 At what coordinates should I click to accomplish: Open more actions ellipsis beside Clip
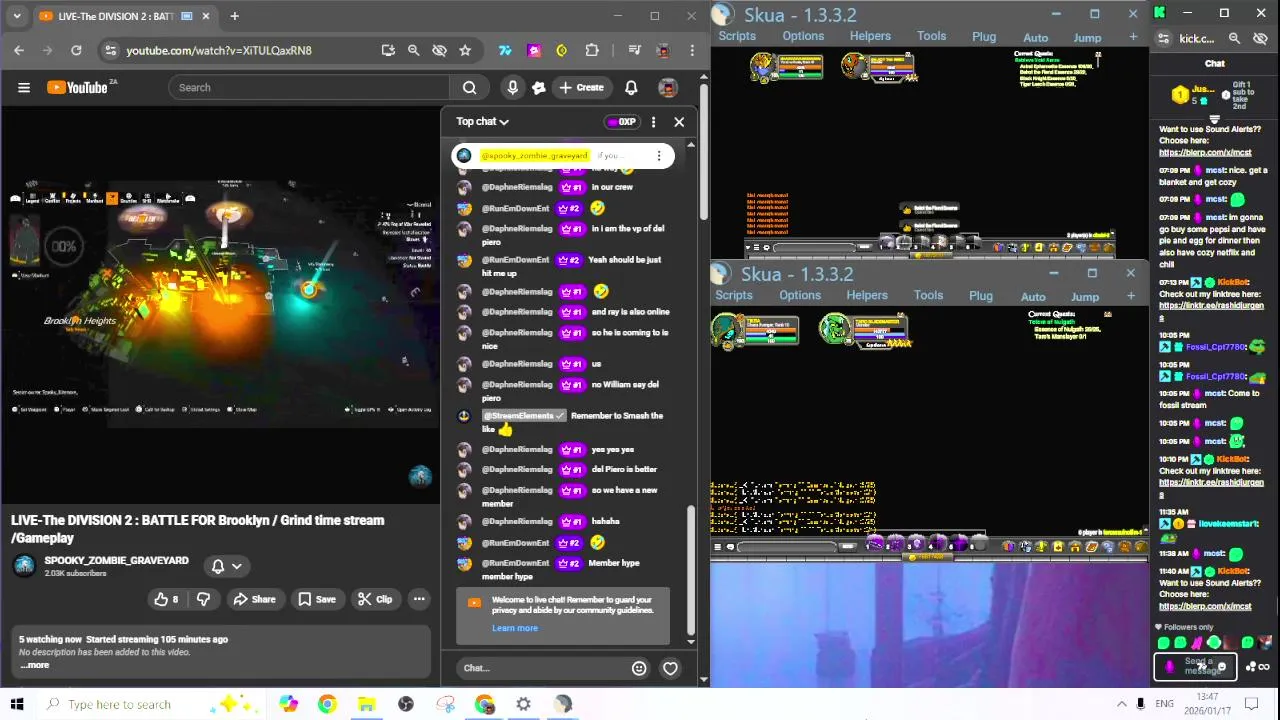[x=419, y=599]
